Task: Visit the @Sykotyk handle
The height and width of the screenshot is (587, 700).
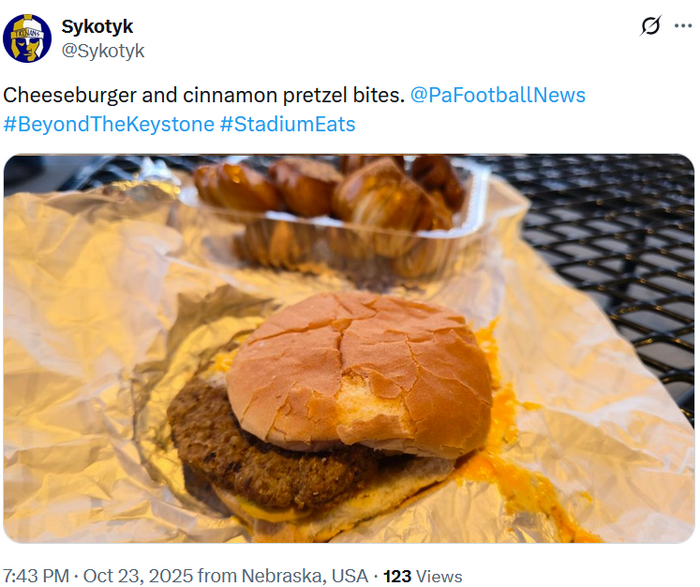Action: tap(103, 50)
